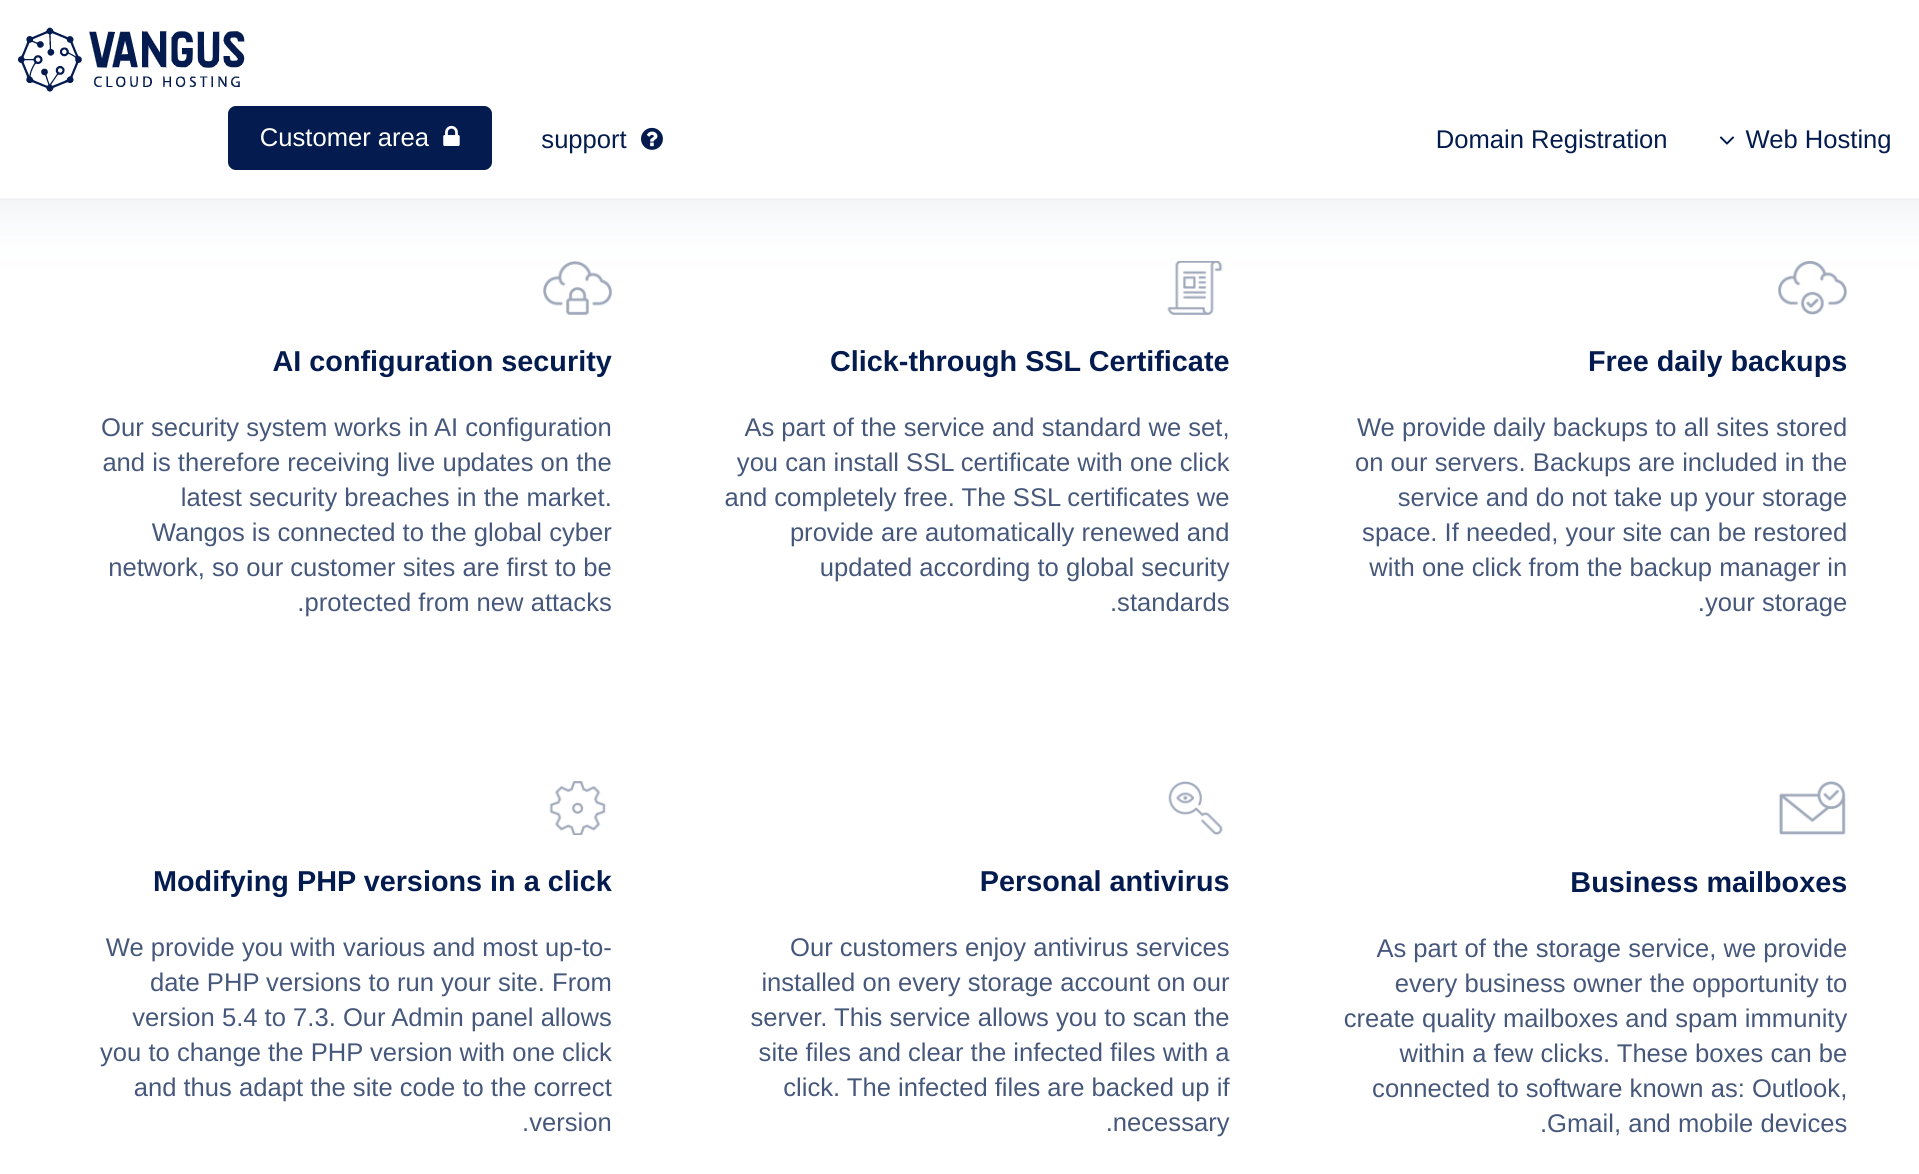Select the AI configuration security heading
This screenshot has width=1919, height=1174.
click(442, 361)
